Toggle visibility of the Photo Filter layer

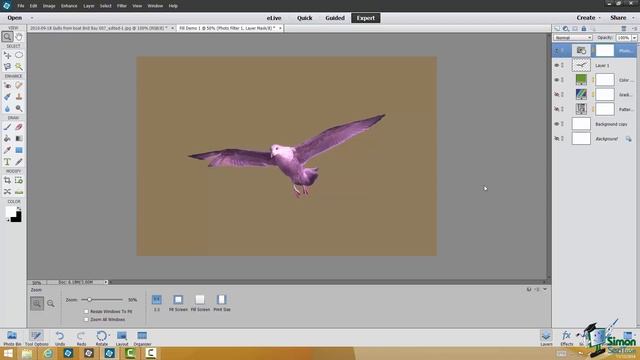coord(556,51)
